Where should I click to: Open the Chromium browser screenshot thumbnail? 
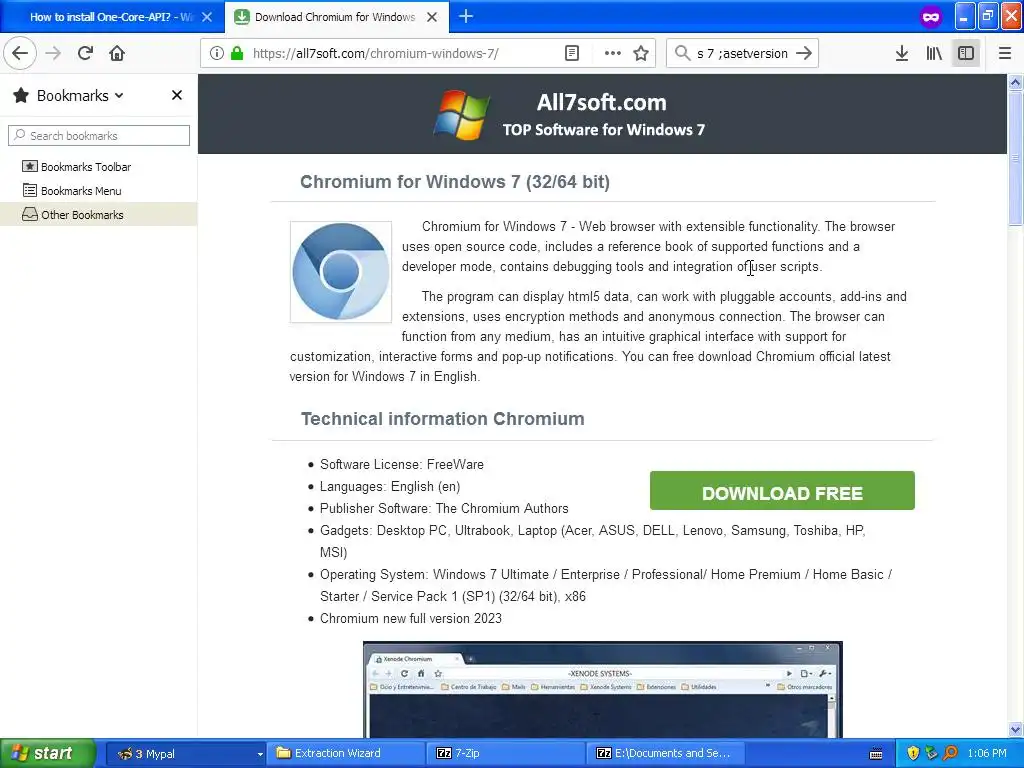pyautogui.click(x=603, y=690)
